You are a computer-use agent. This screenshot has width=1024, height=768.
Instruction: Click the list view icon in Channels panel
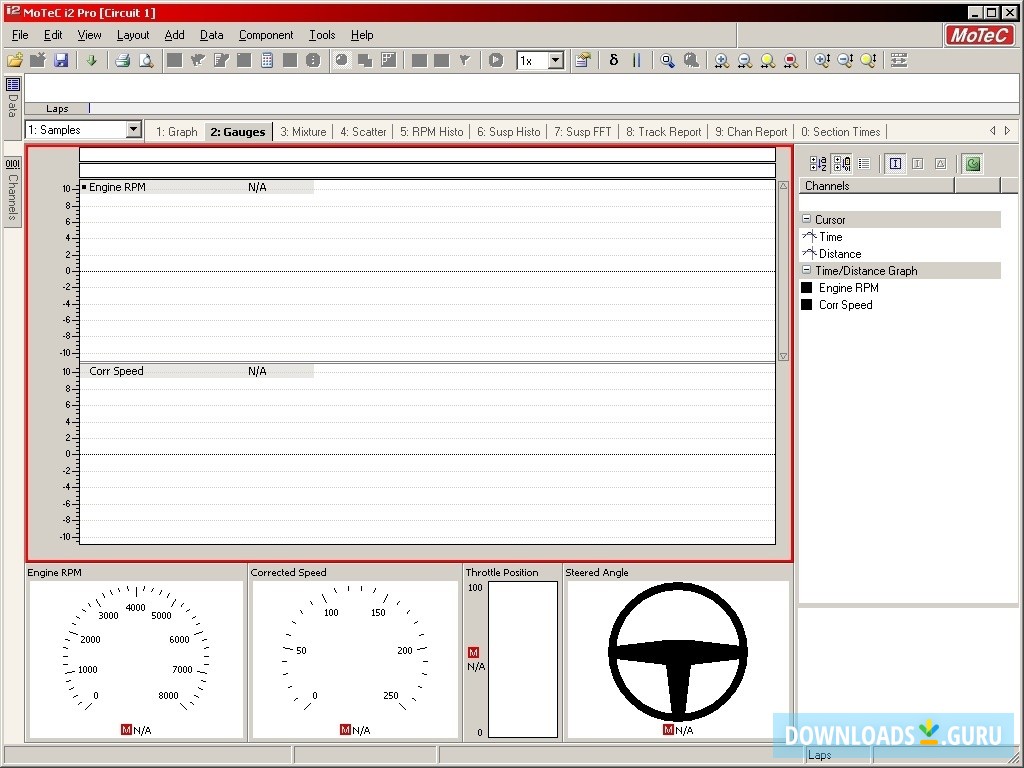point(864,163)
